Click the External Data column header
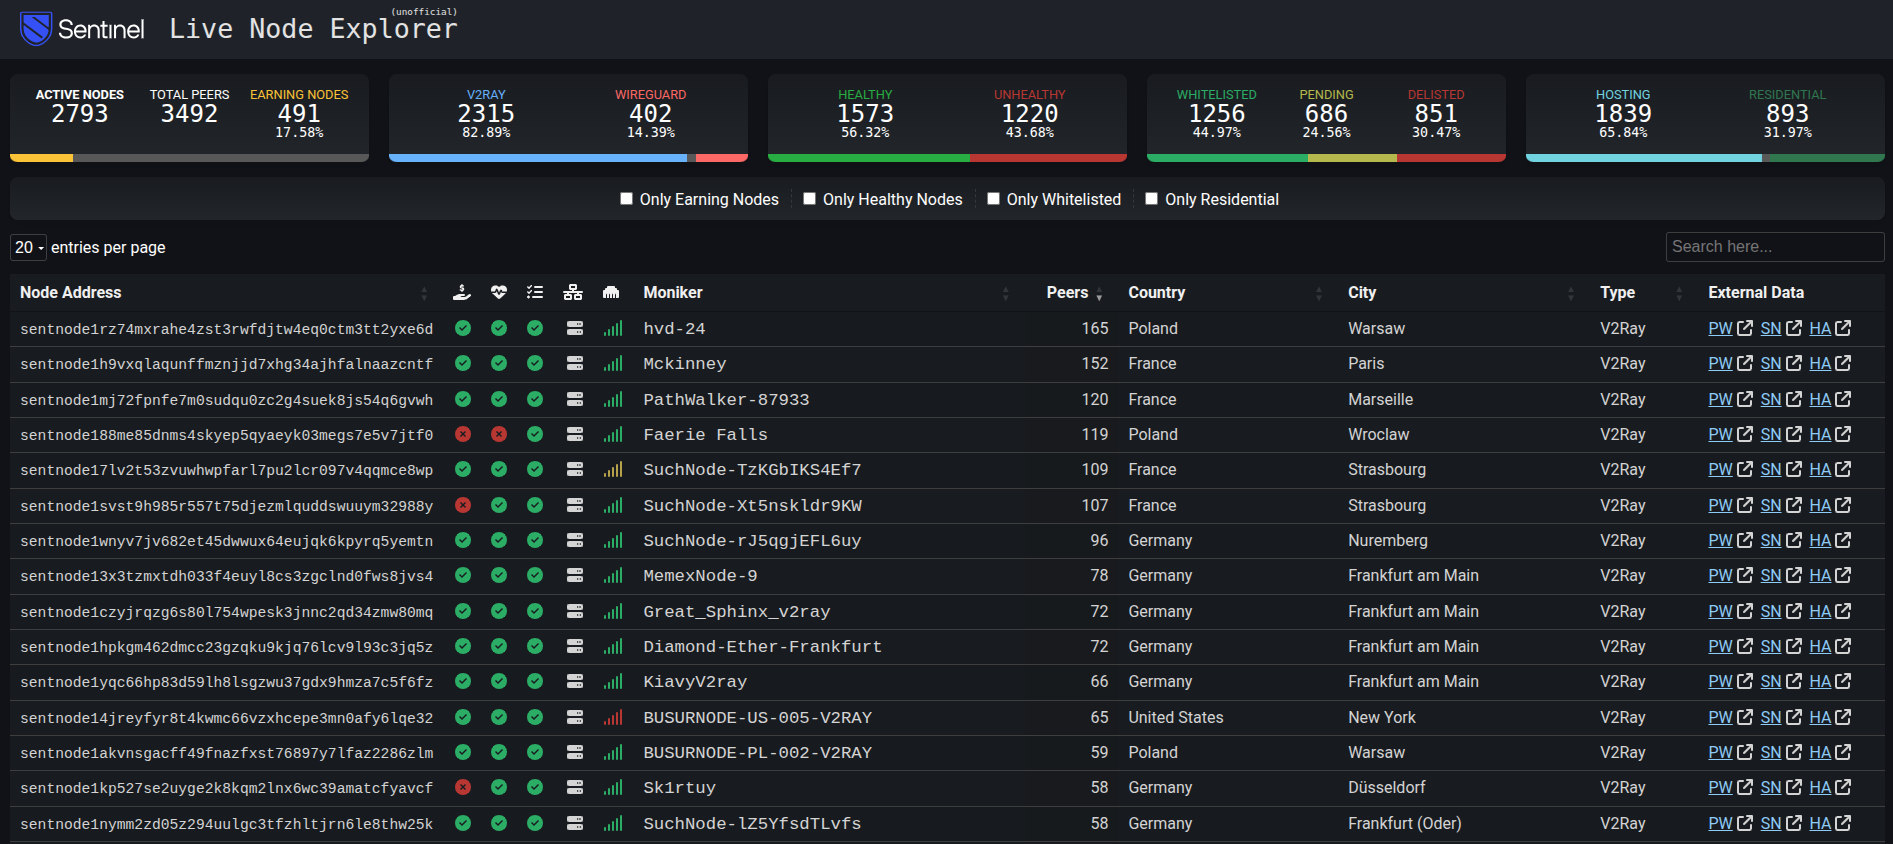Screen dimensions: 1893x844 [1756, 292]
